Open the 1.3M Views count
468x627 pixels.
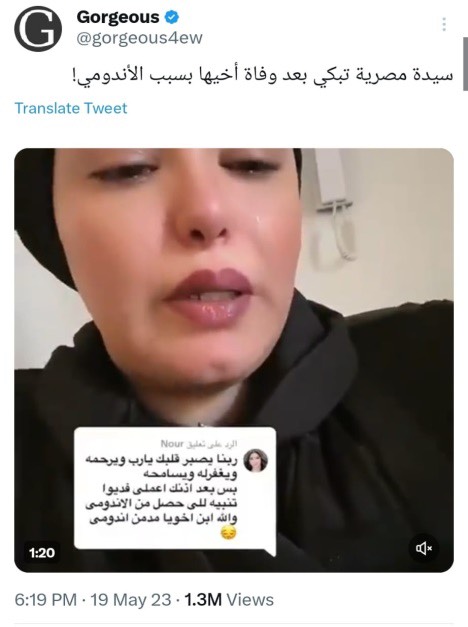pyautogui.click(x=229, y=600)
